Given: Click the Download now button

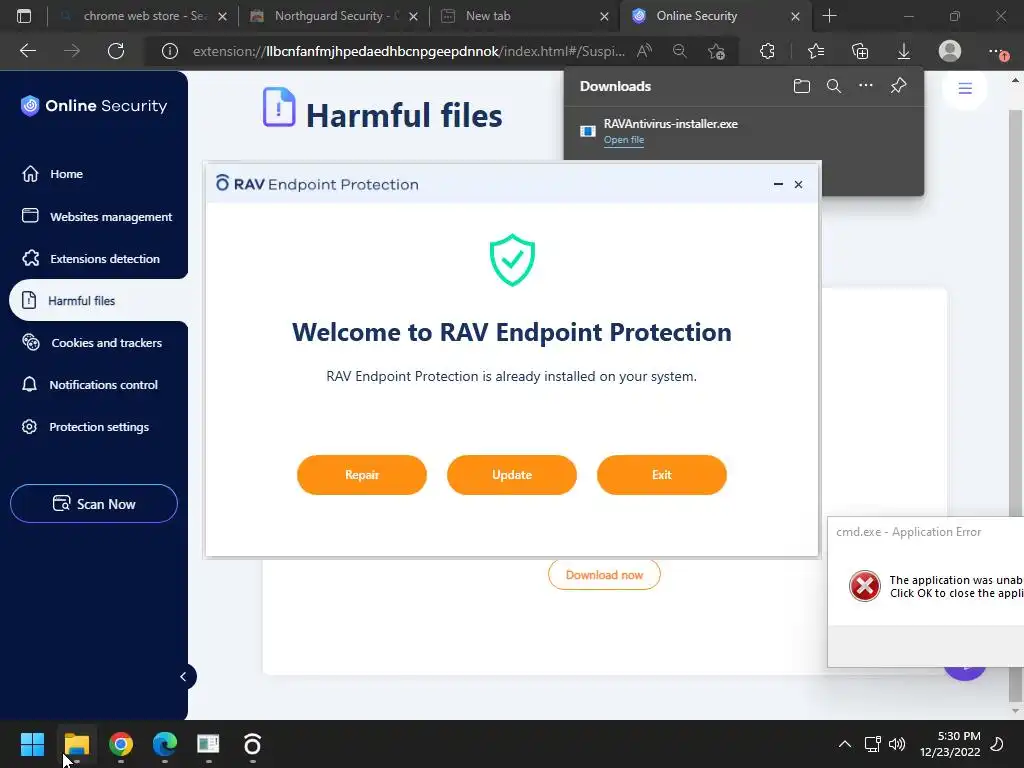Looking at the screenshot, I should point(604,575).
